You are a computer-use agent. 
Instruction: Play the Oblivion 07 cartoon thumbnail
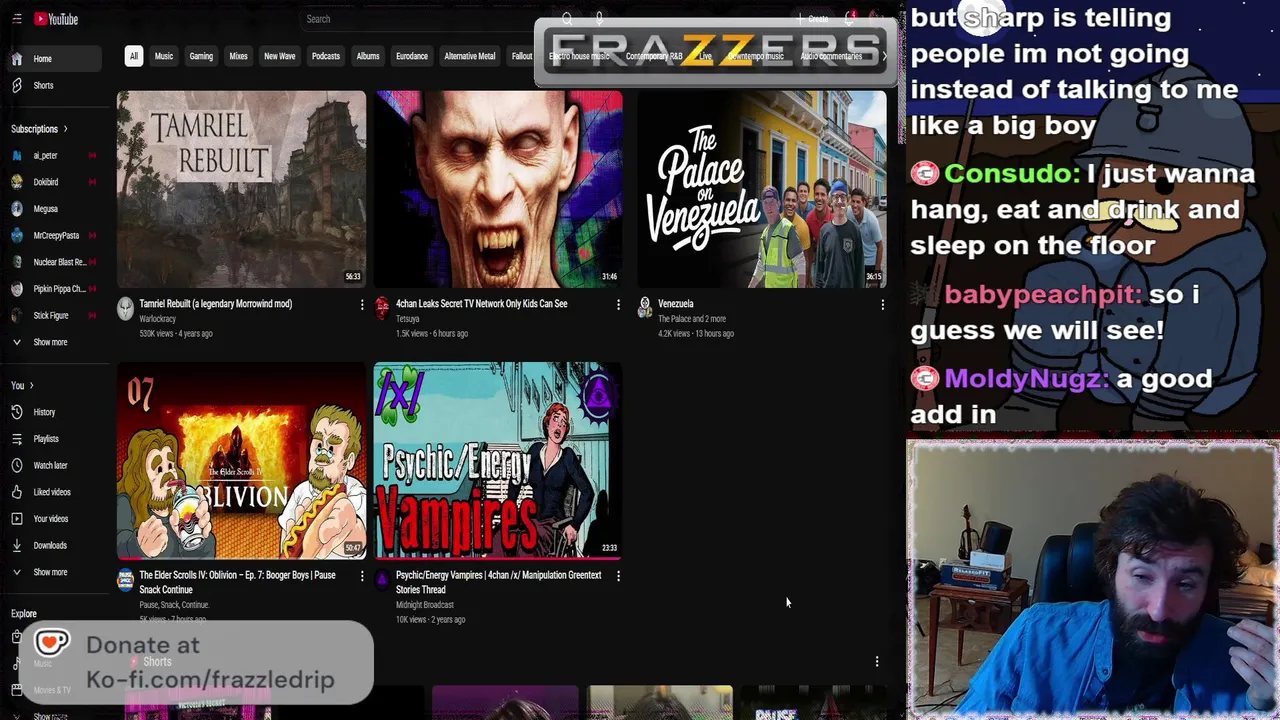click(x=241, y=461)
